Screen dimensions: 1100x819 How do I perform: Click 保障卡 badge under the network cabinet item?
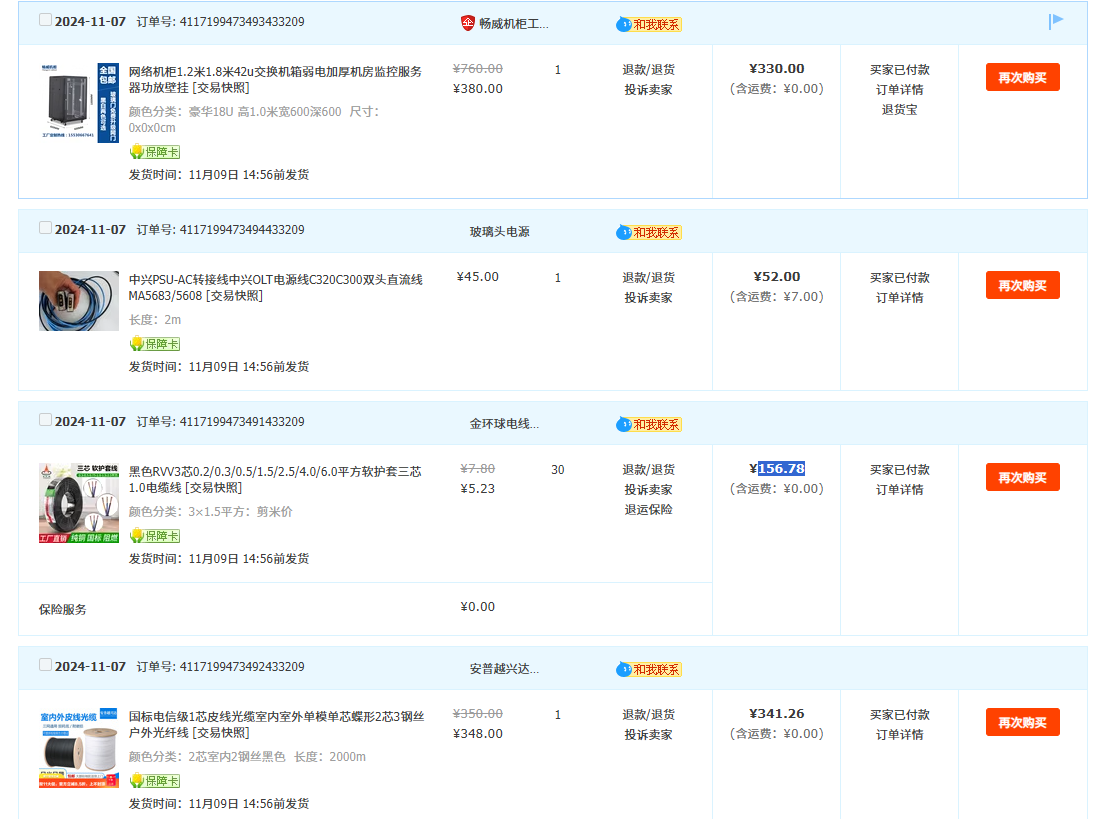tap(155, 152)
